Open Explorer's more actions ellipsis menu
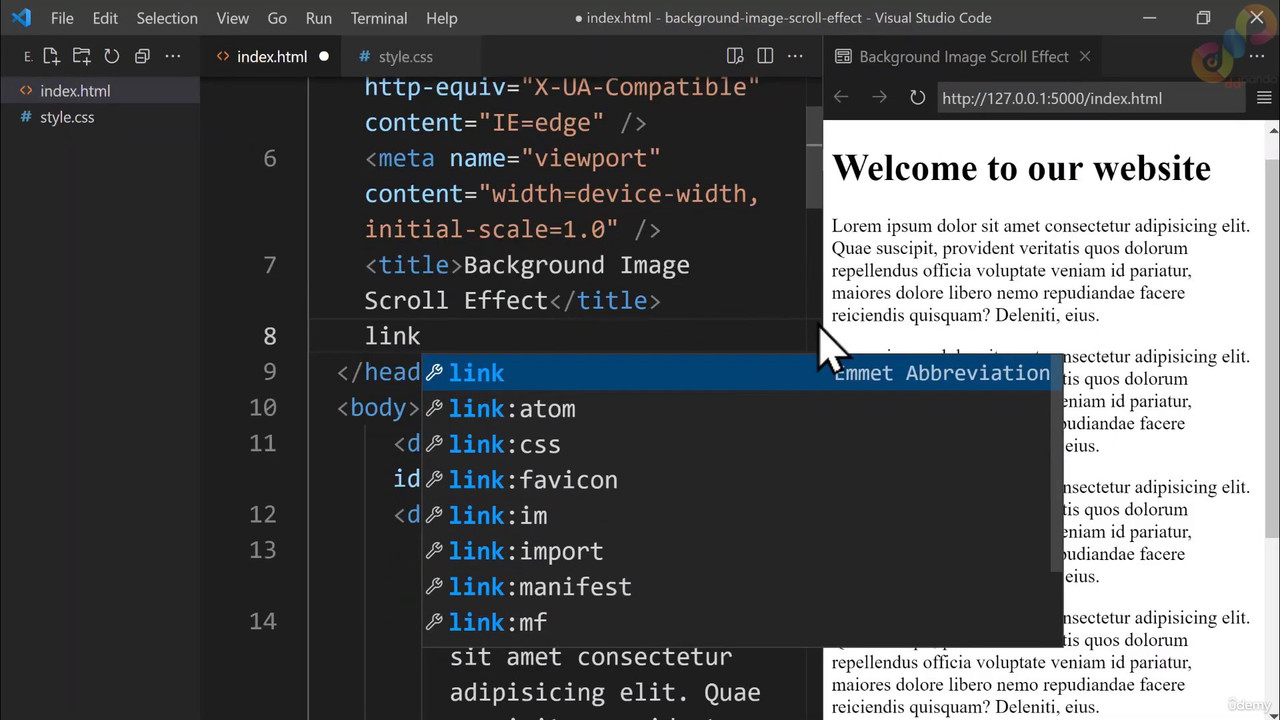 173,57
